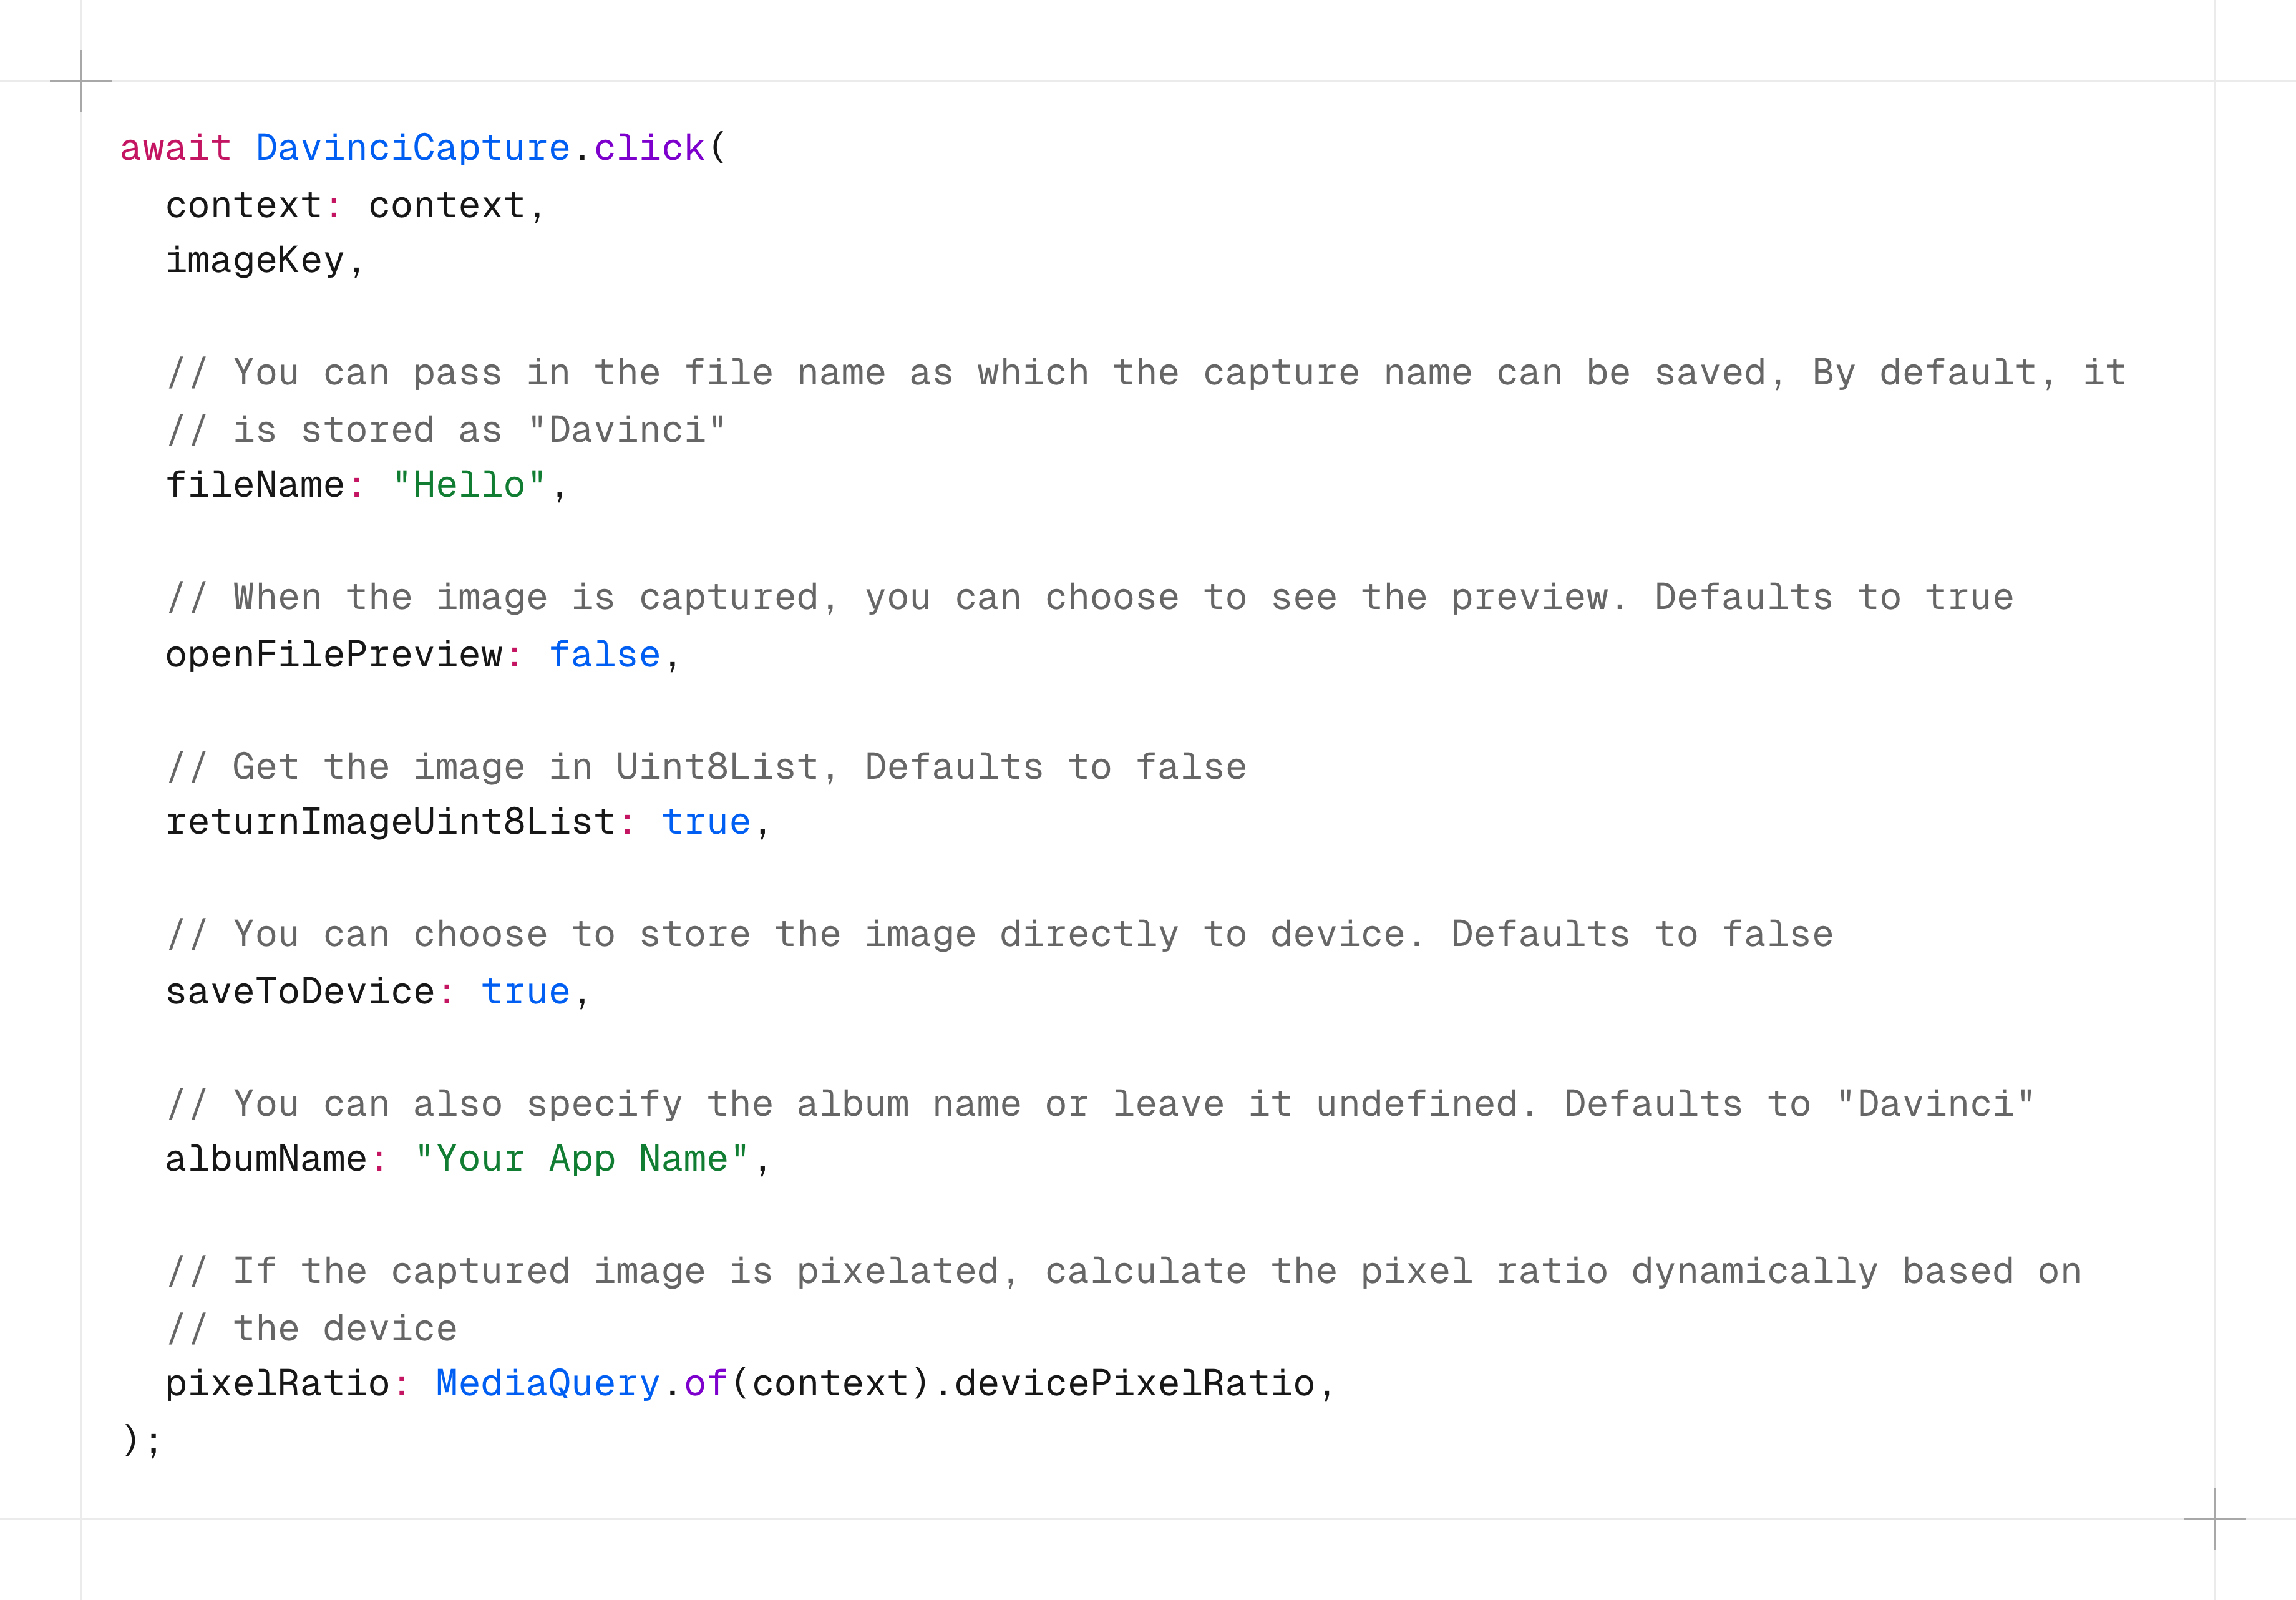2296x1600 pixels.
Task: Click the imageKey argument
Action: click(254, 261)
